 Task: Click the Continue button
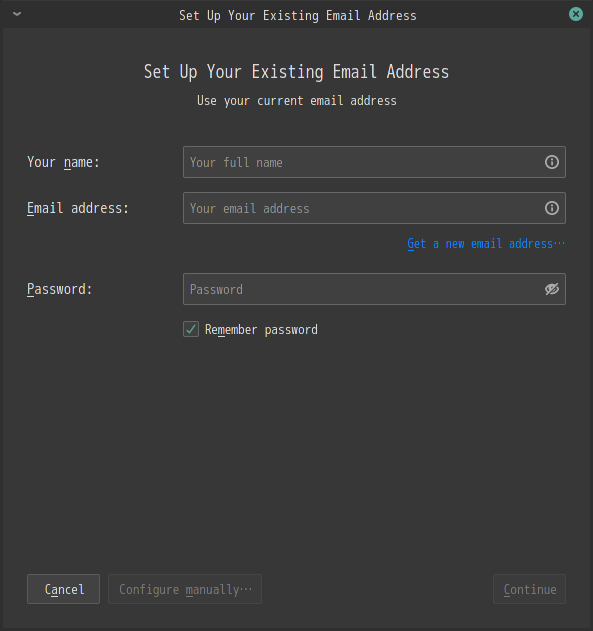(x=529, y=589)
